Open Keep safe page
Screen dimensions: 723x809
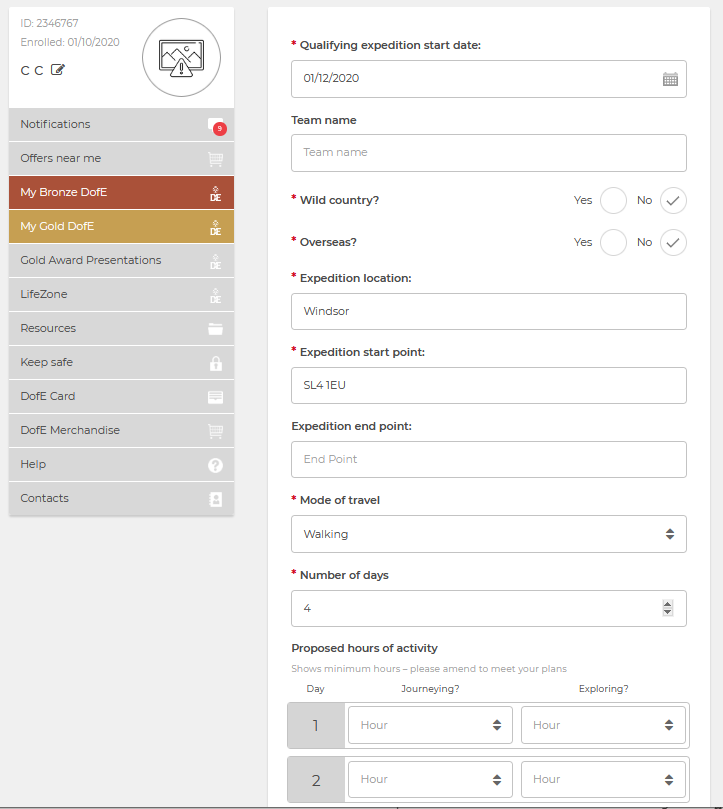(121, 363)
